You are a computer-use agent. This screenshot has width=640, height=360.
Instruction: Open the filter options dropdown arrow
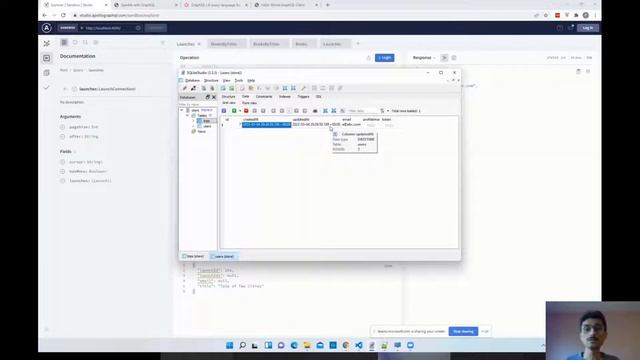click(x=388, y=111)
